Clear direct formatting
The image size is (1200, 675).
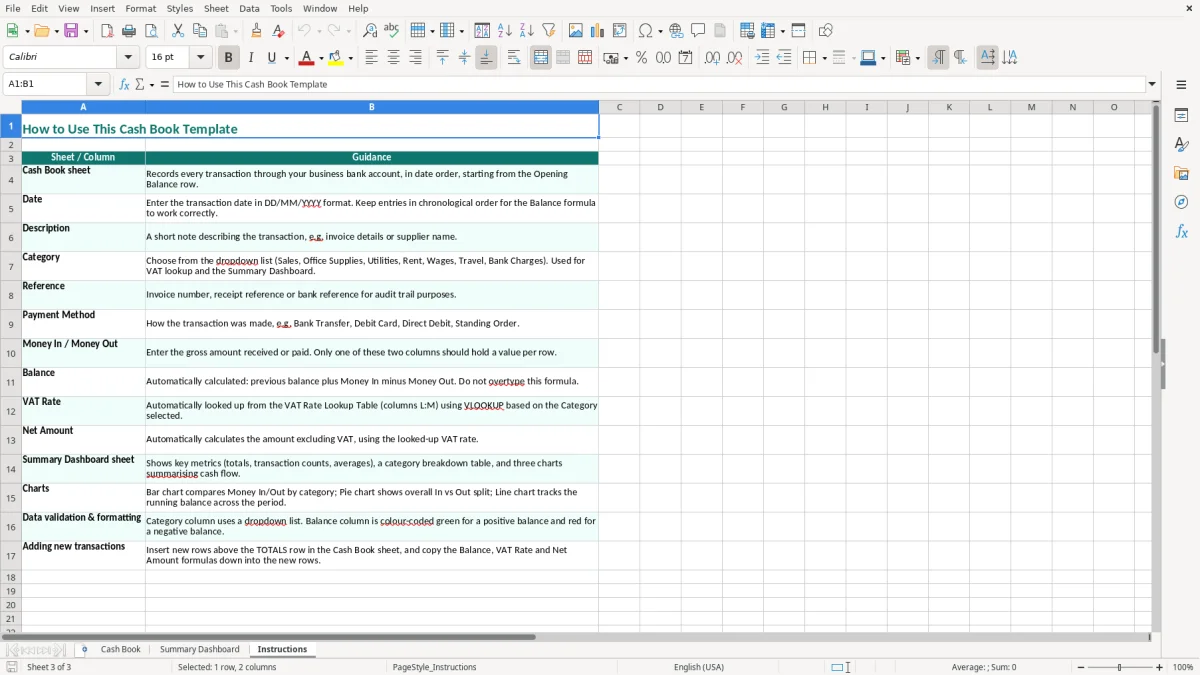pos(278,31)
